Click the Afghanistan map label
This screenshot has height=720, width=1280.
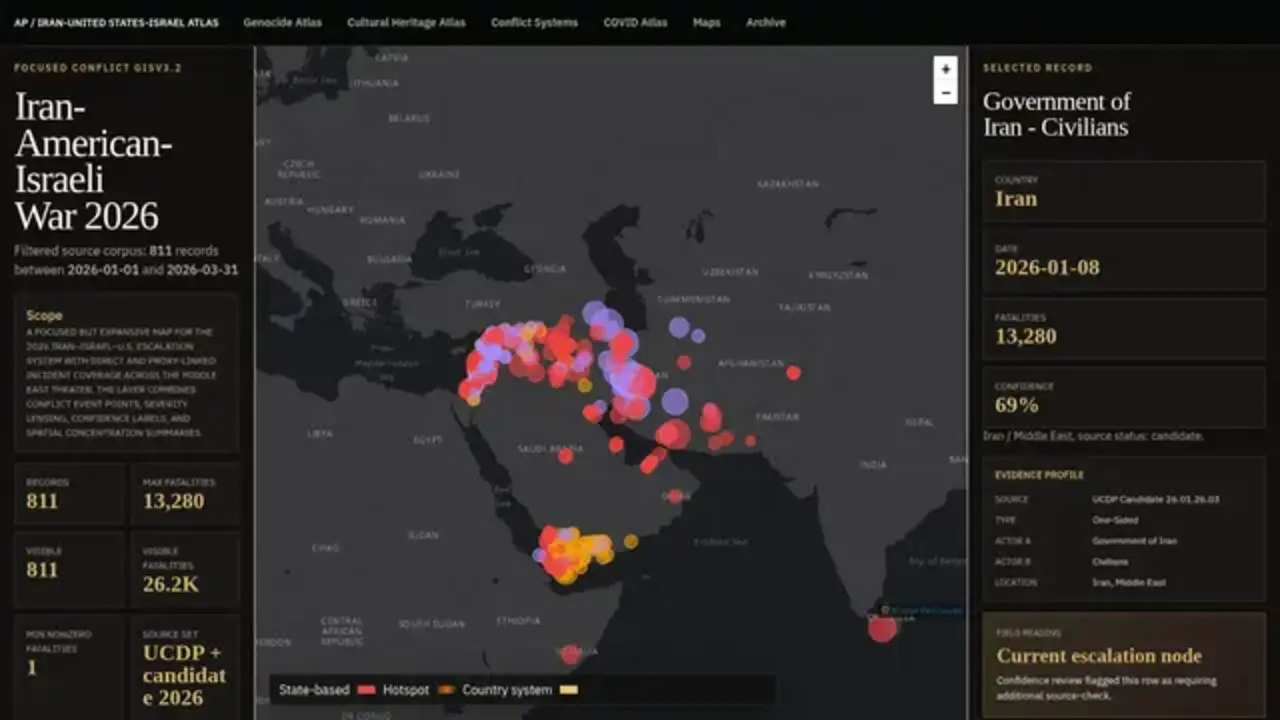click(749, 364)
